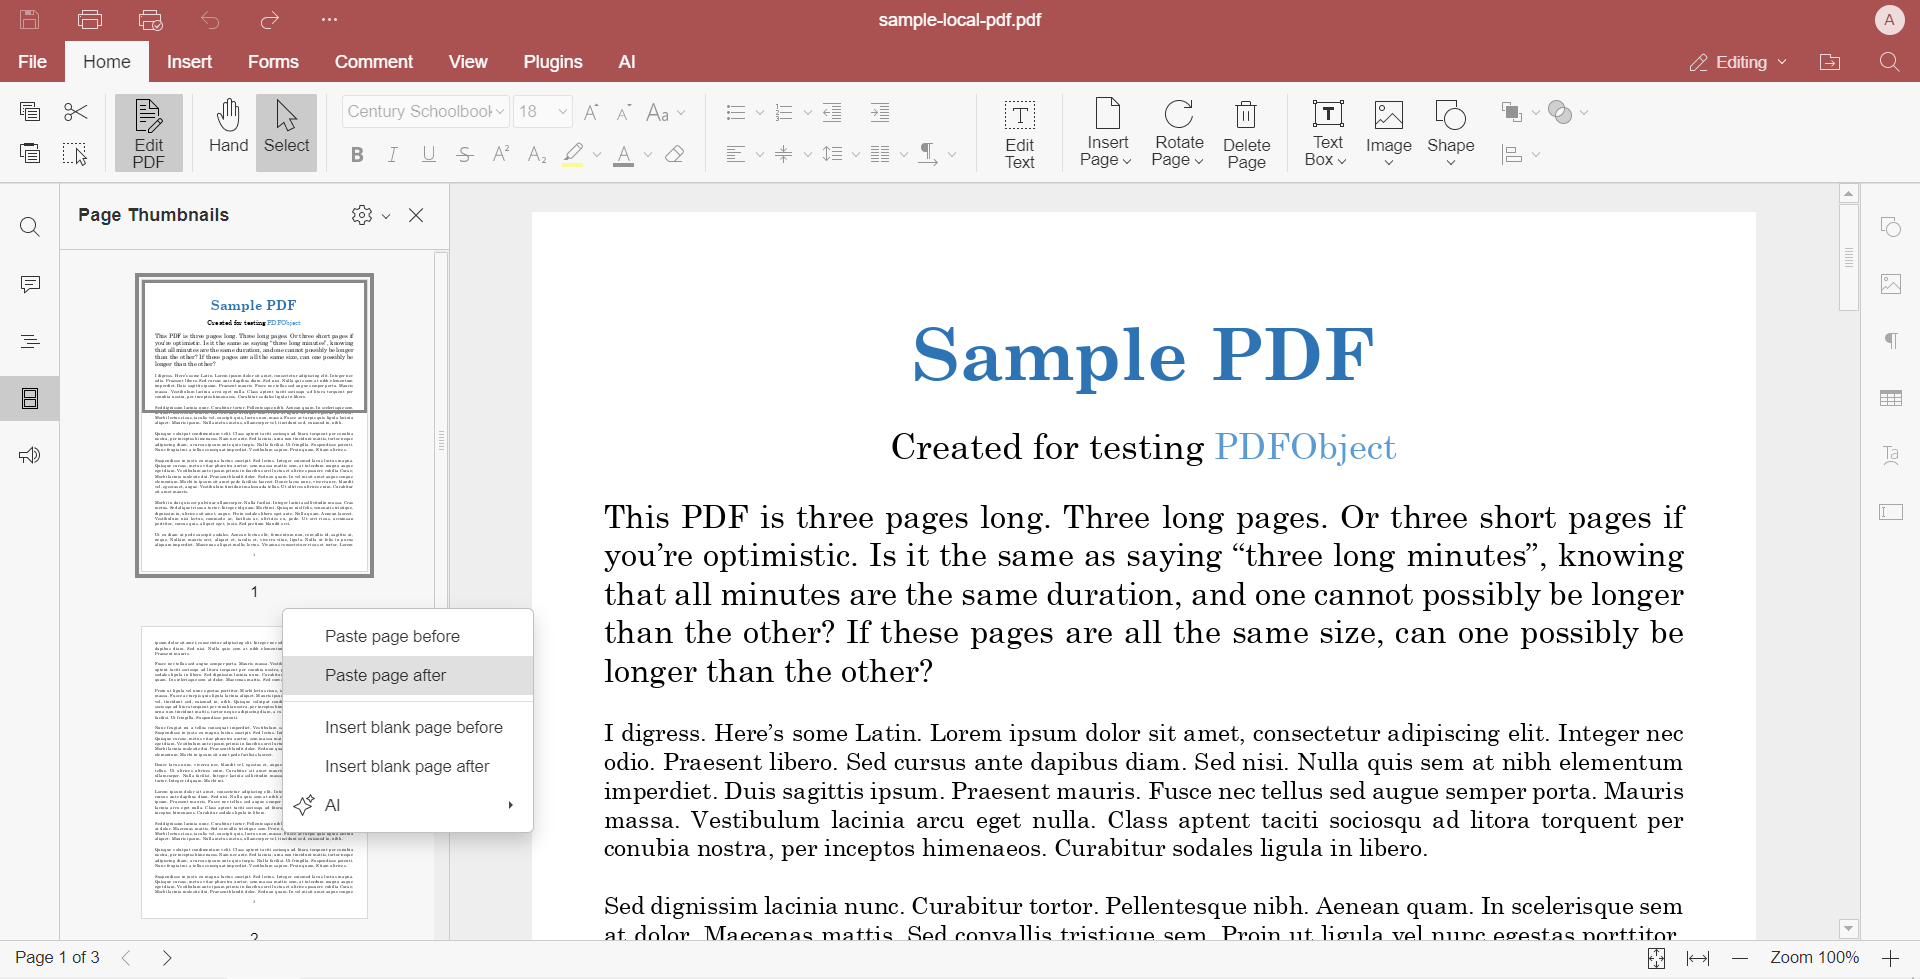Click the Edit Text button
The image size is (1920, 979).
click(1020, 134)
